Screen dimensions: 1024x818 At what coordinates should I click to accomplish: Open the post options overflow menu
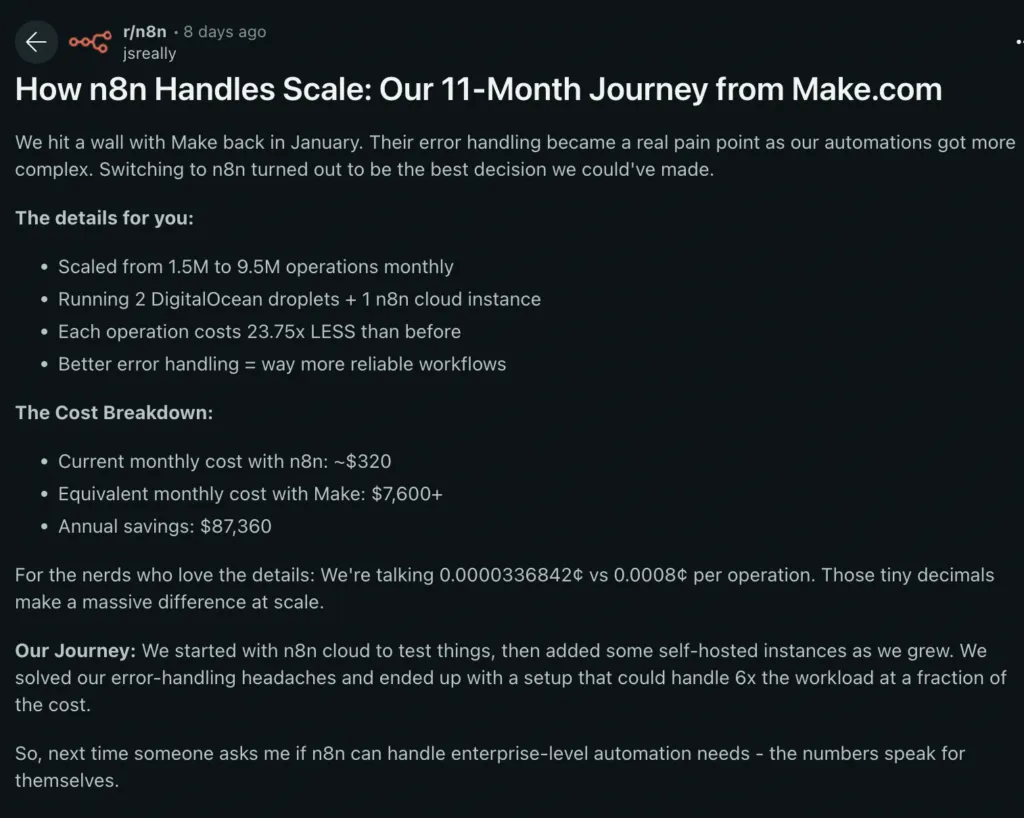point(1018,42)
